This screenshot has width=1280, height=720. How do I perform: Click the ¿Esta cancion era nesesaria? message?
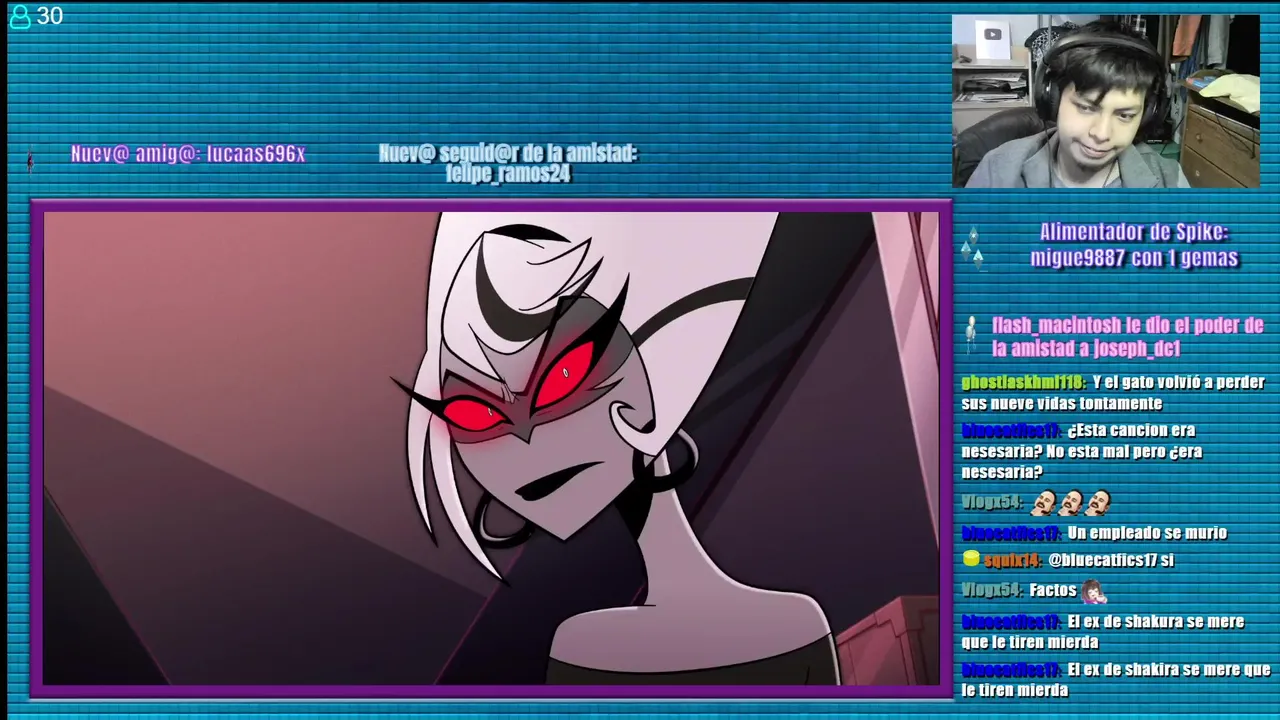[1082, 451]
